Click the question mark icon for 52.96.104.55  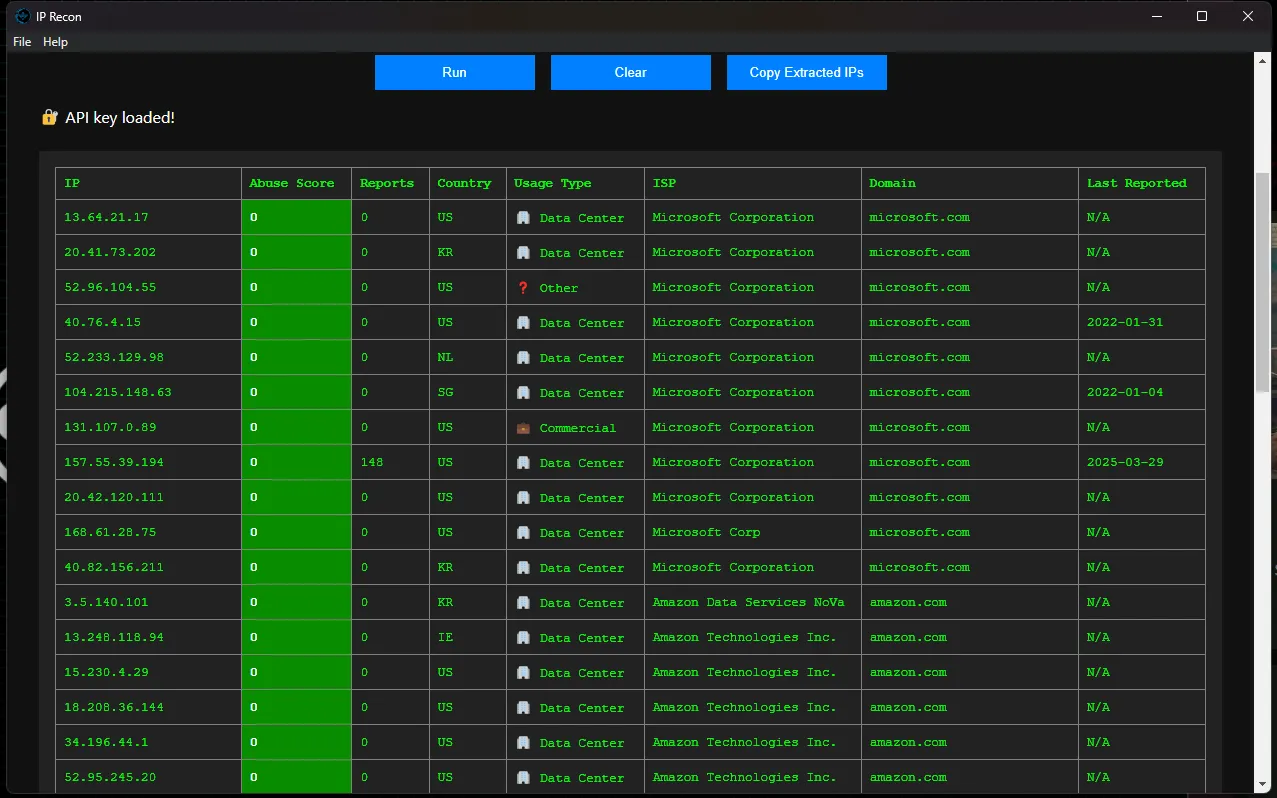pyautogui.click(x=523, y=288)
